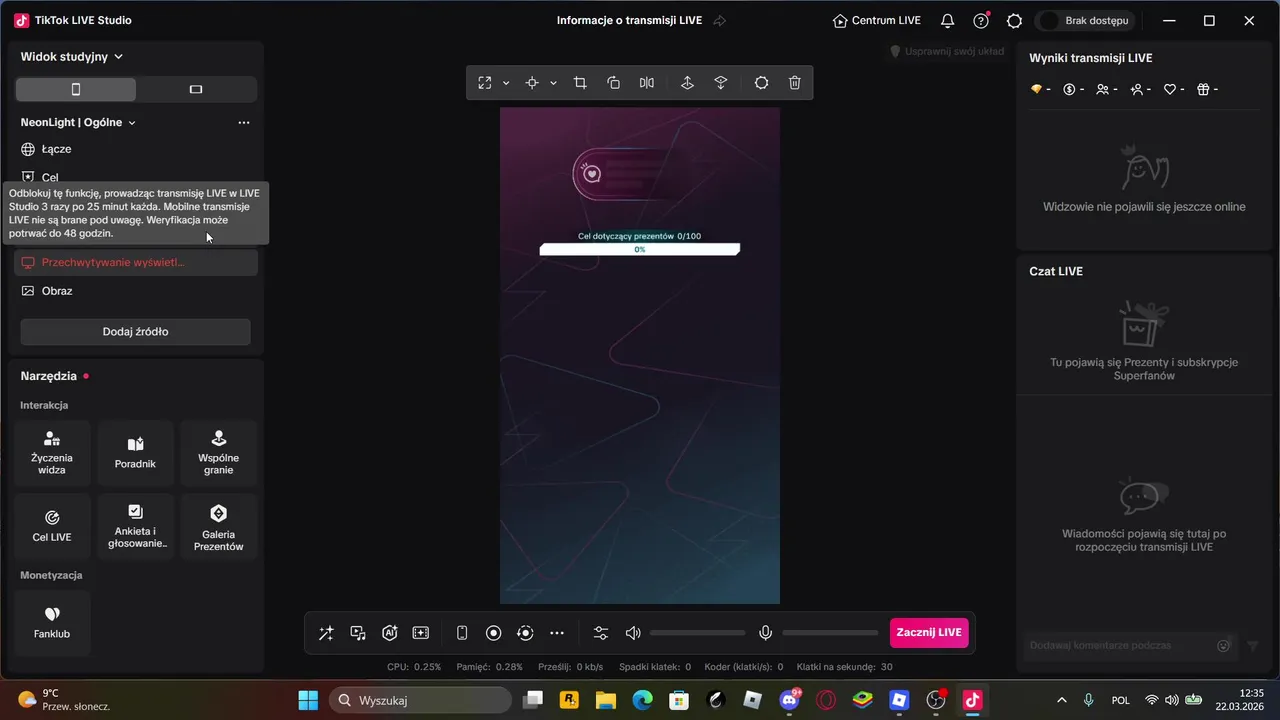
Task: Click the replay capture circle icon
Action: pos(525,633)
